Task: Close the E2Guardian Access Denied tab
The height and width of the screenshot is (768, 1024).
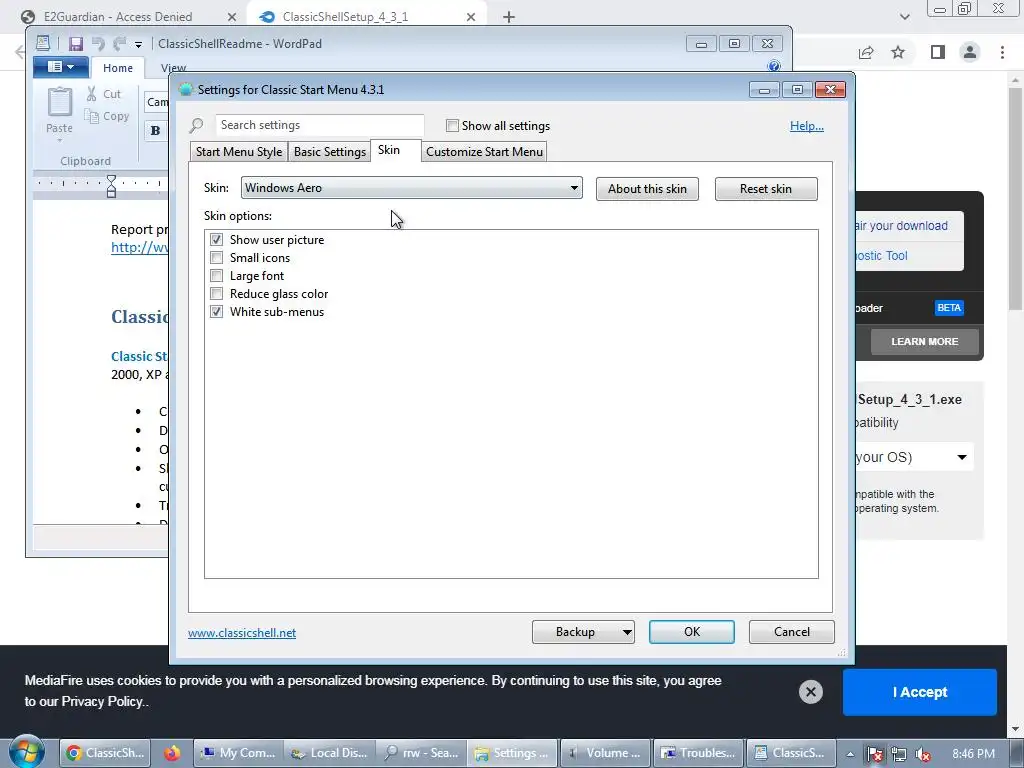Action: [x=232, y=17]
